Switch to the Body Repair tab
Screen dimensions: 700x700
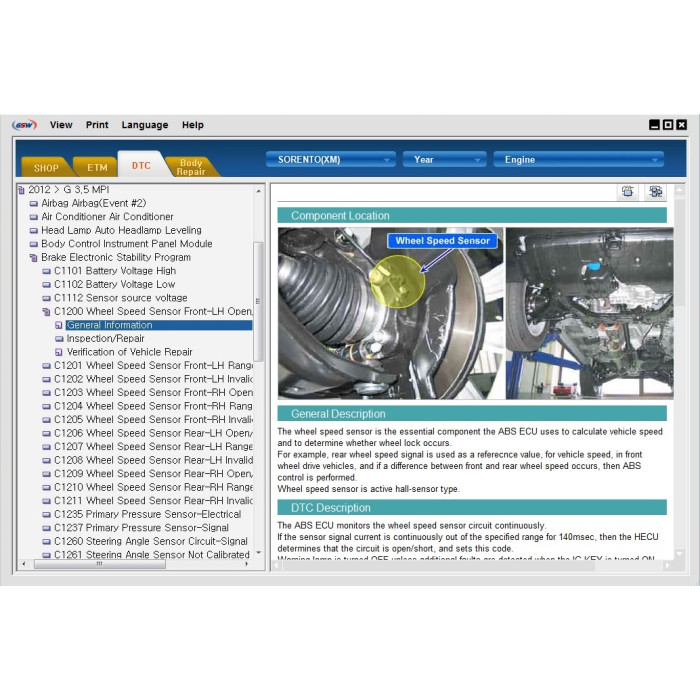(x=191, y=167)
